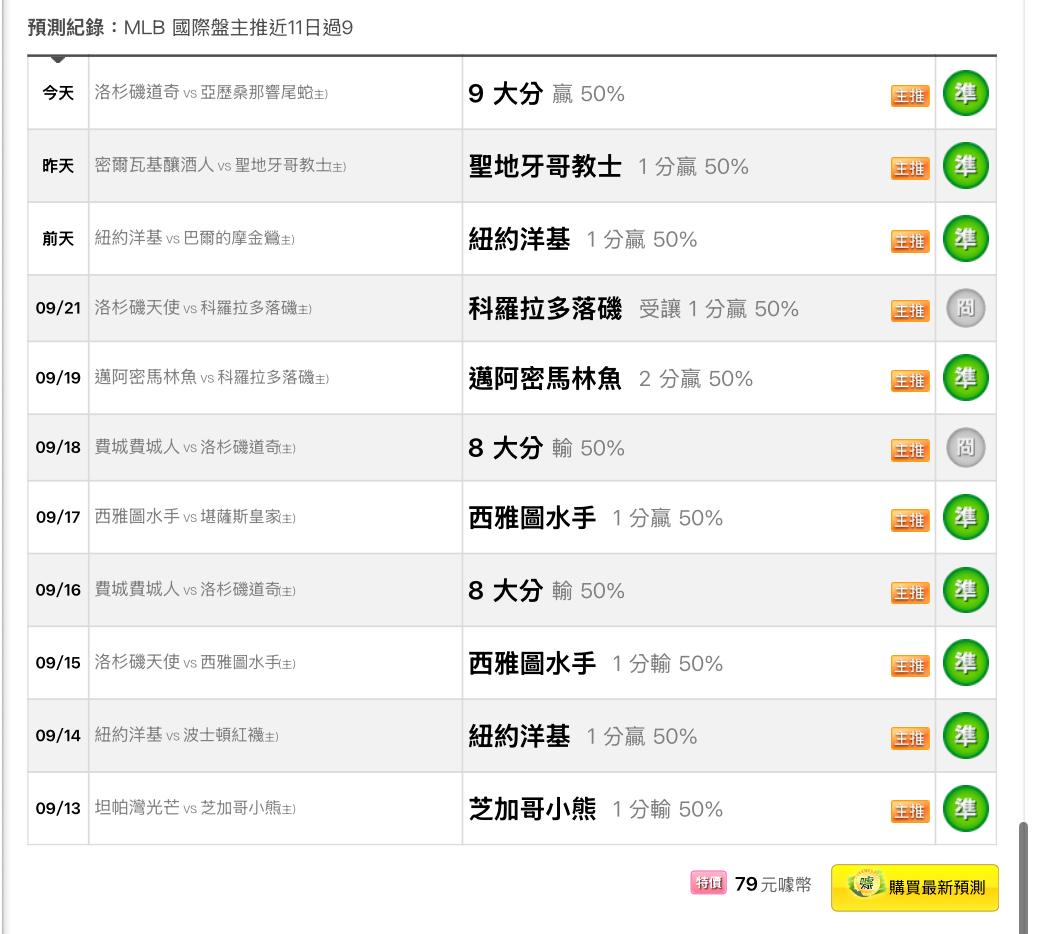Click the 79 元噓幣 price text
This screenshot has width=1037, height=934.
coord(773,884)
